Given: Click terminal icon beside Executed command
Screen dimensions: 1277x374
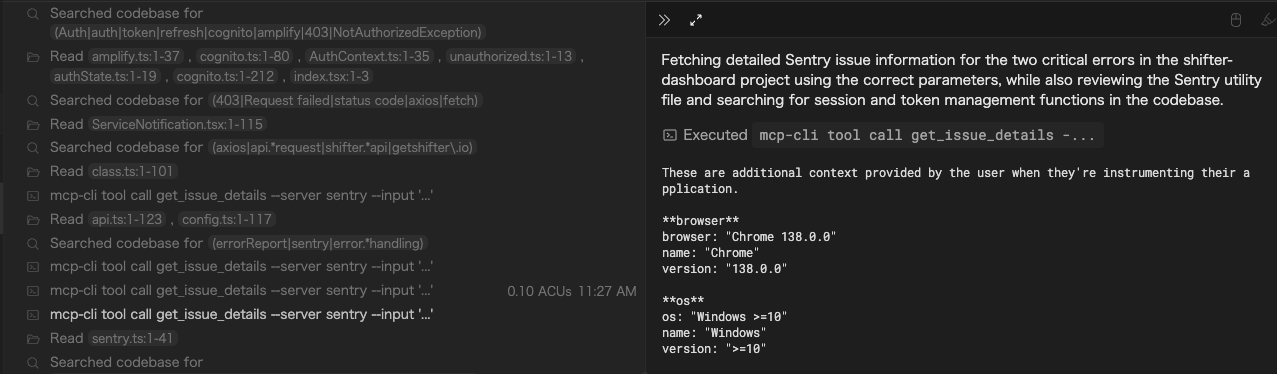Looking at the screenshot, I should coord(669,135).
